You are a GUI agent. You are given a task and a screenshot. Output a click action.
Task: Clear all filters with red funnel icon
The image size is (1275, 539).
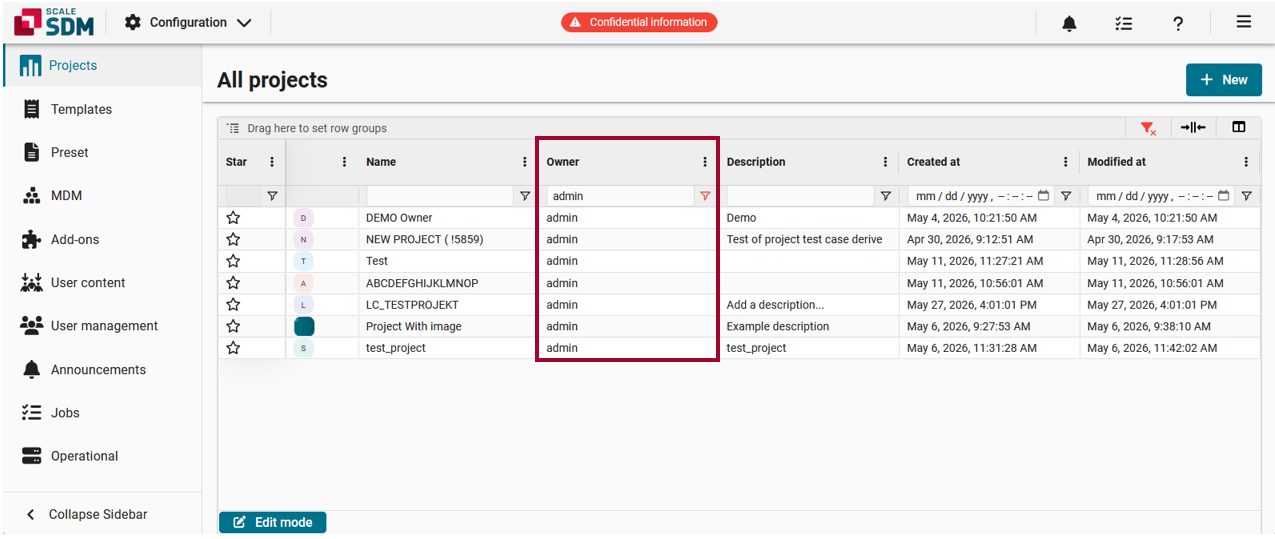(1148, 128)
